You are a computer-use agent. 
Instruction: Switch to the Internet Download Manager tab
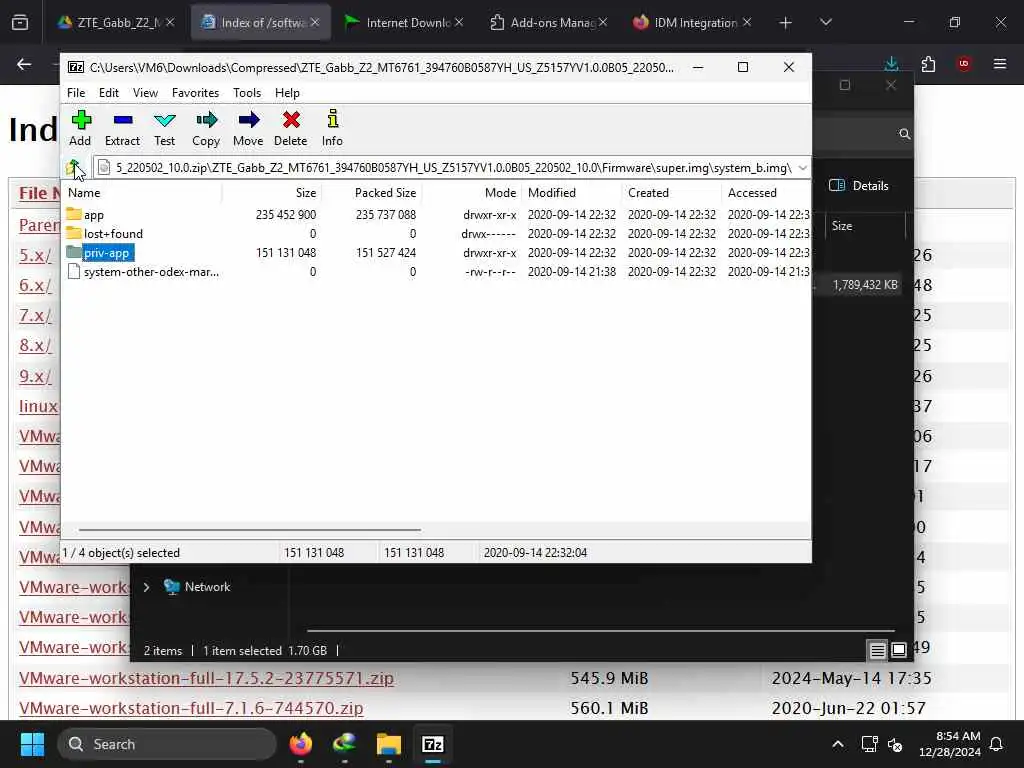[404, 22]
